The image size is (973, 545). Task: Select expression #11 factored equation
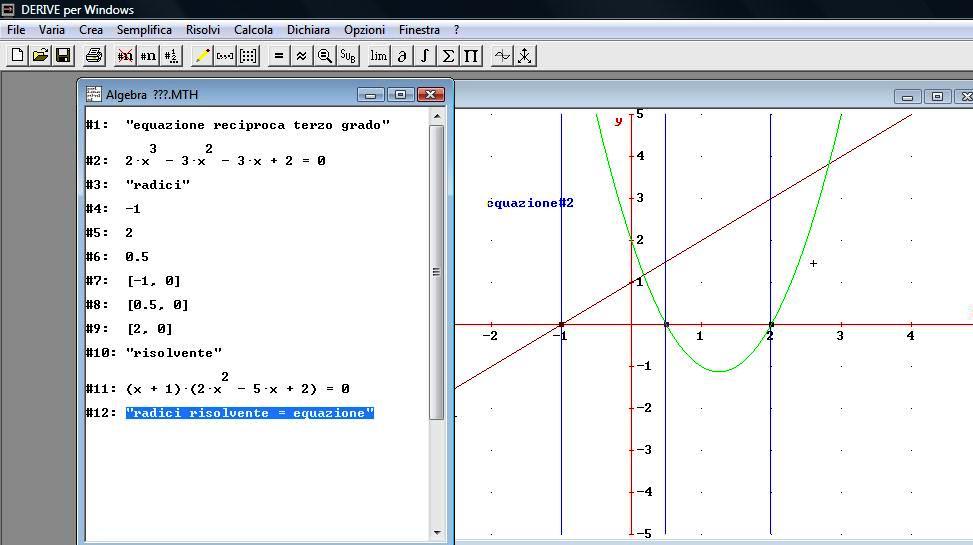(x=238, y=384)
